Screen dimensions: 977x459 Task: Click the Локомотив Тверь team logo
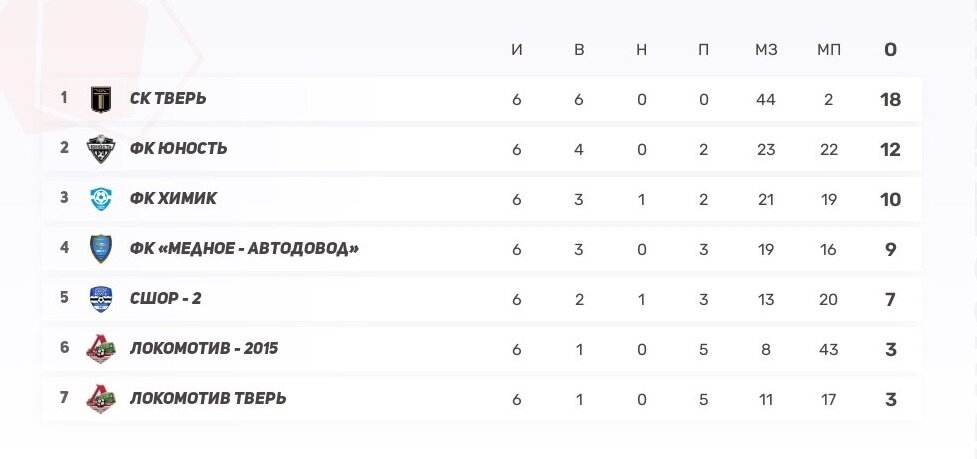101,398
